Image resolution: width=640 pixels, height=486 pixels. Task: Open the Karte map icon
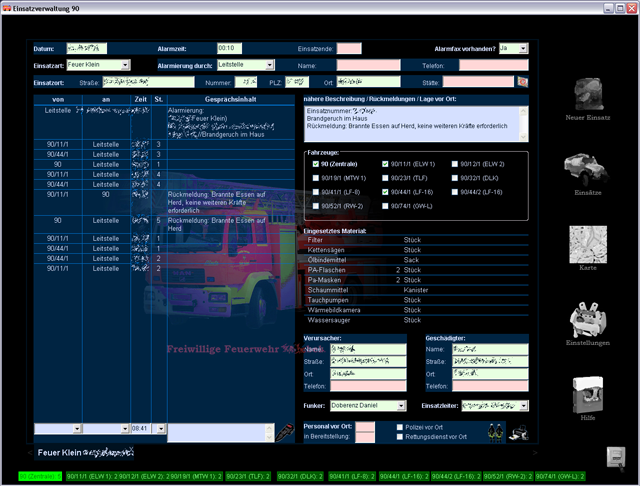(588, 244)
